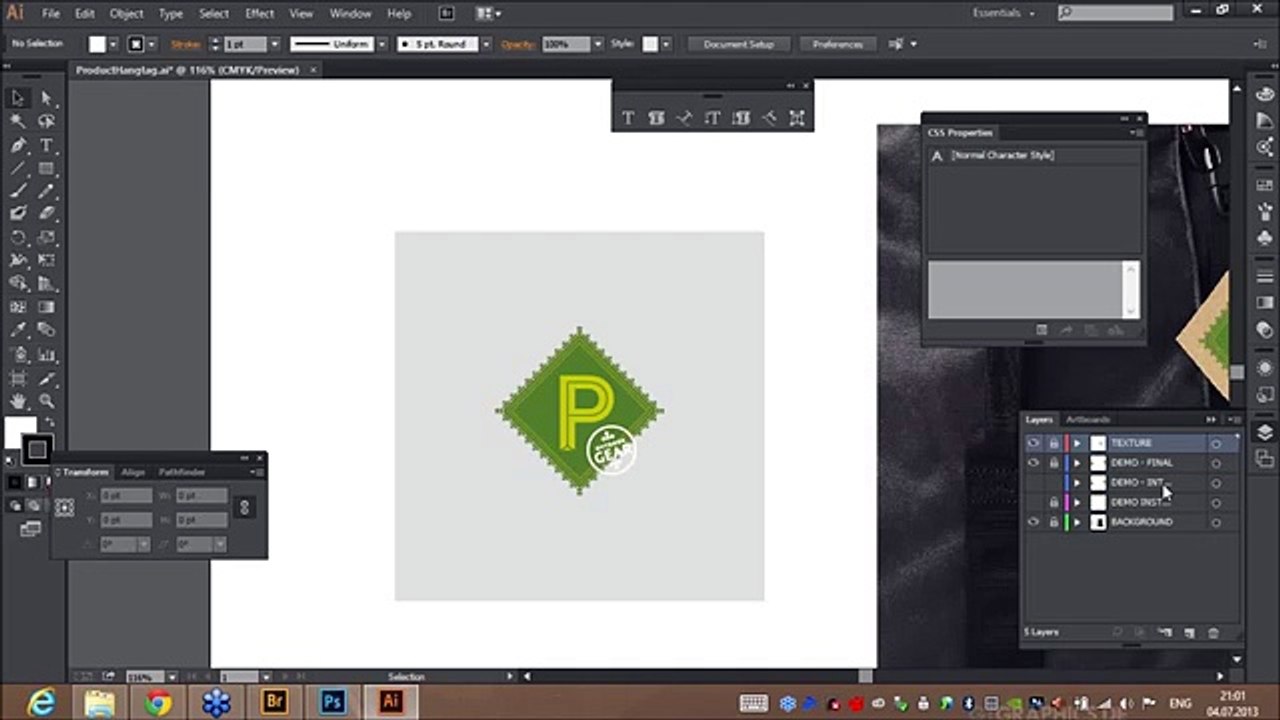This screenshot has width=1280, height=720.
Task: Select the Blend tool
Action: 46,331
